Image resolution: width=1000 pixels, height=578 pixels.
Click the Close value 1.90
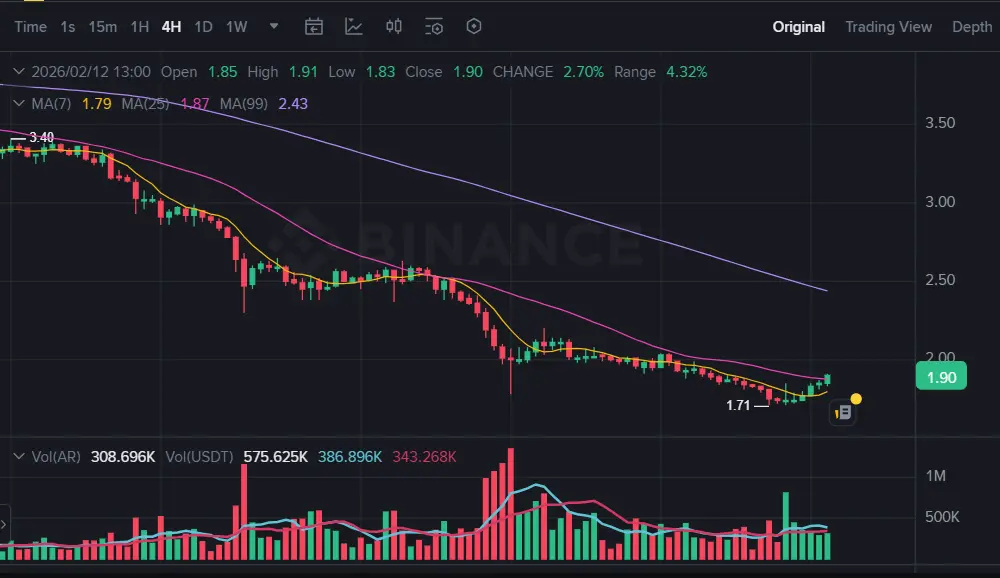[x=467, y=72]
